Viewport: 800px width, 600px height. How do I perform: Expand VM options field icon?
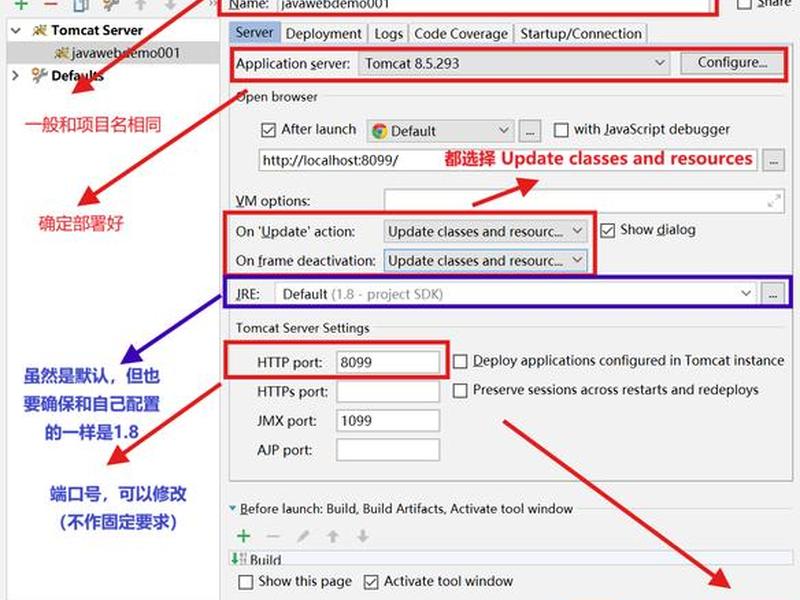[774, 201]
